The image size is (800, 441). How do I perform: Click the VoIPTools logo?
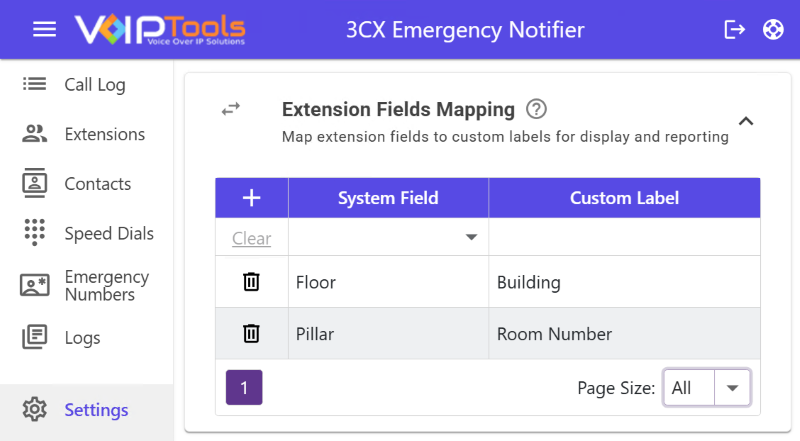point(160,30)
